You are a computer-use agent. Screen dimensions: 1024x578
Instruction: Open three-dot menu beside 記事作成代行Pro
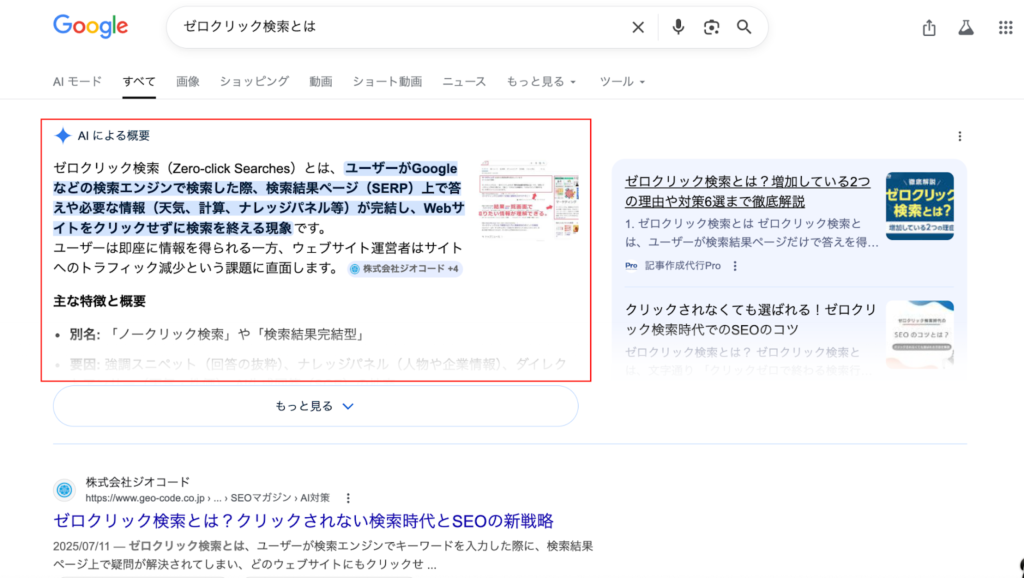[735, 266]
